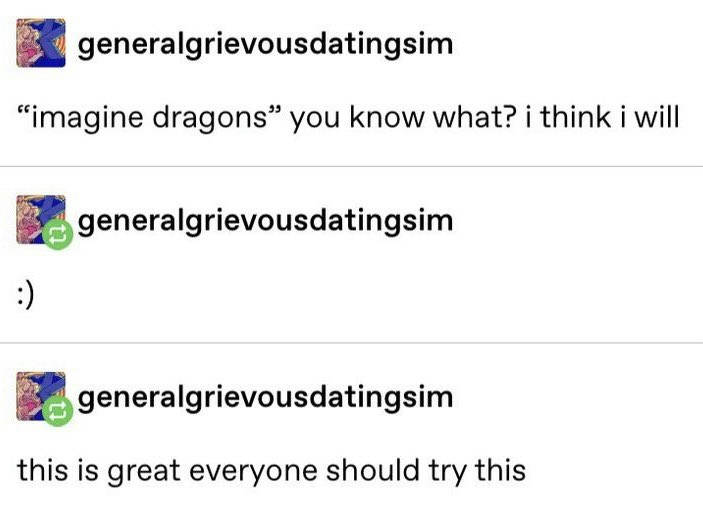Image resolution: width=703 pixels, height=507 pixels.
Task: Click green reblog icon on the last reblog
Action: click(58, 411)
